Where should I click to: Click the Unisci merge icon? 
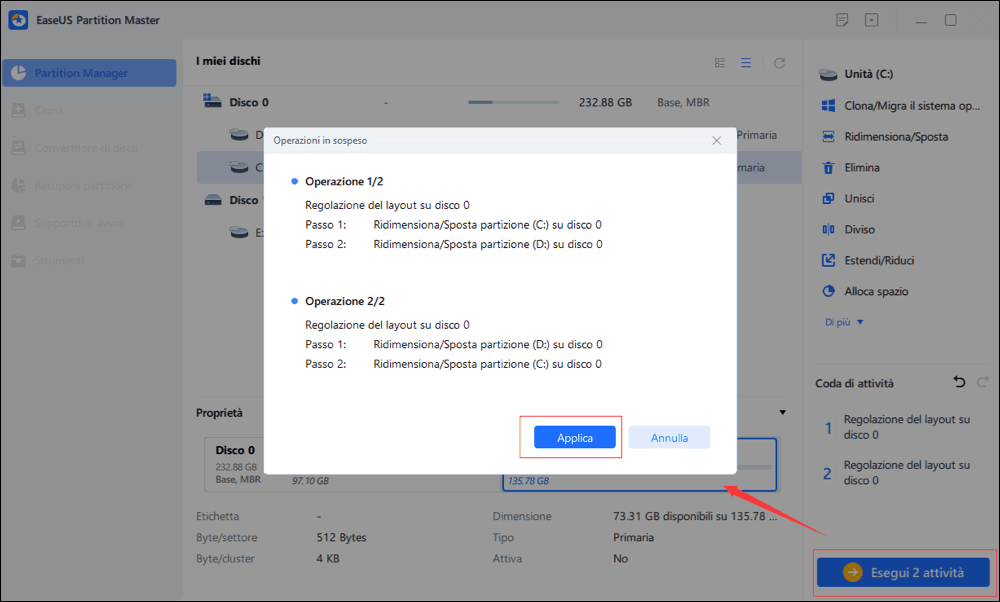[828, 198]
